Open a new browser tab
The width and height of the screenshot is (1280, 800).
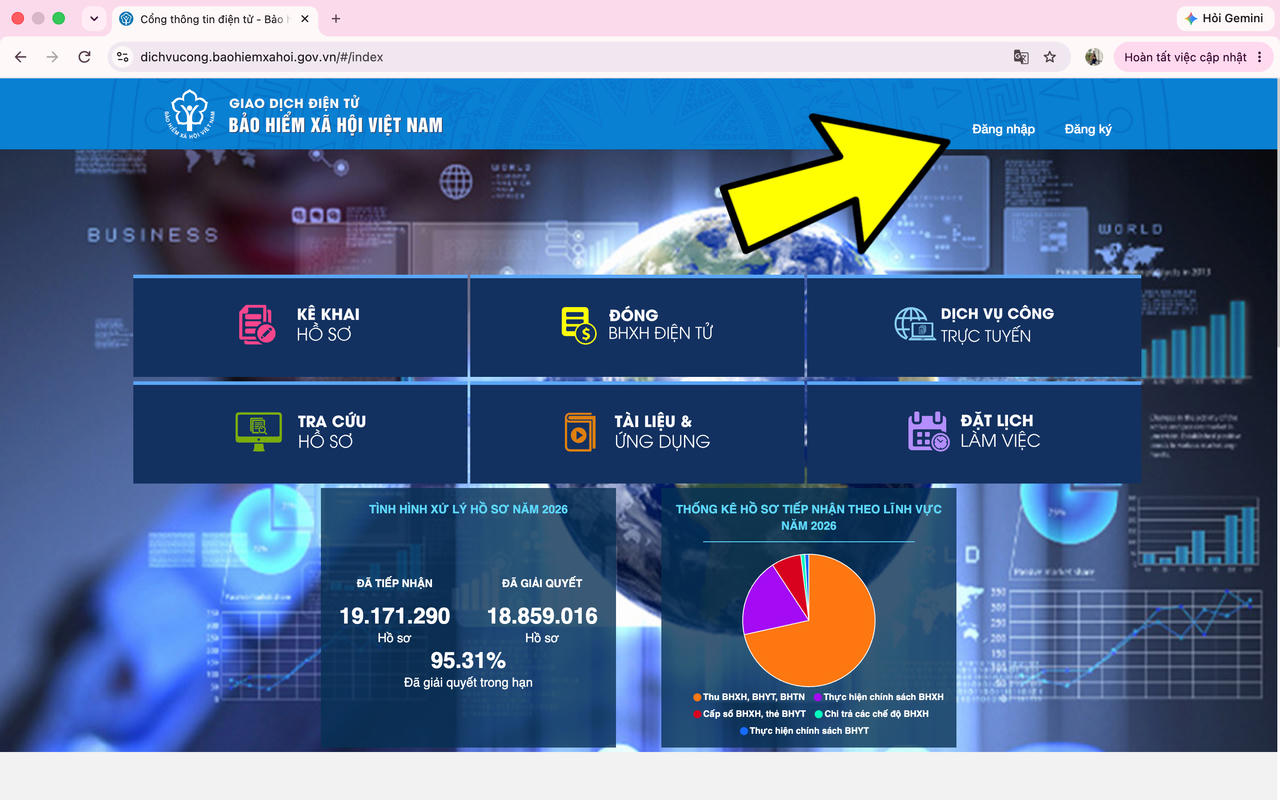(x=336, y=19)
